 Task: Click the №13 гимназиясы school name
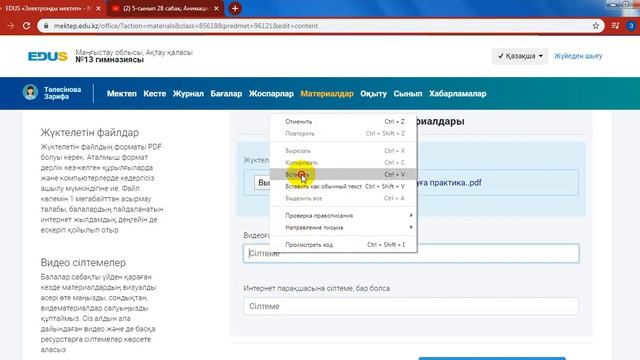109,60
